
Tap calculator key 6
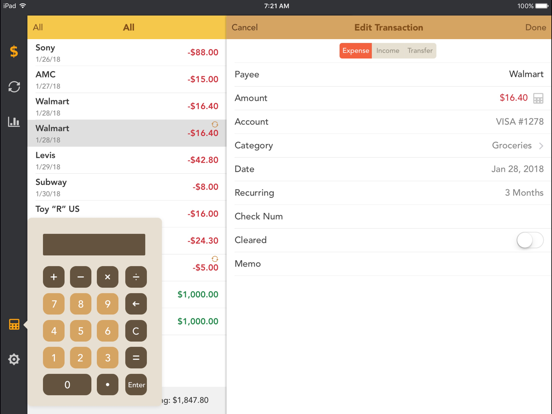click(x=108, y=331)
